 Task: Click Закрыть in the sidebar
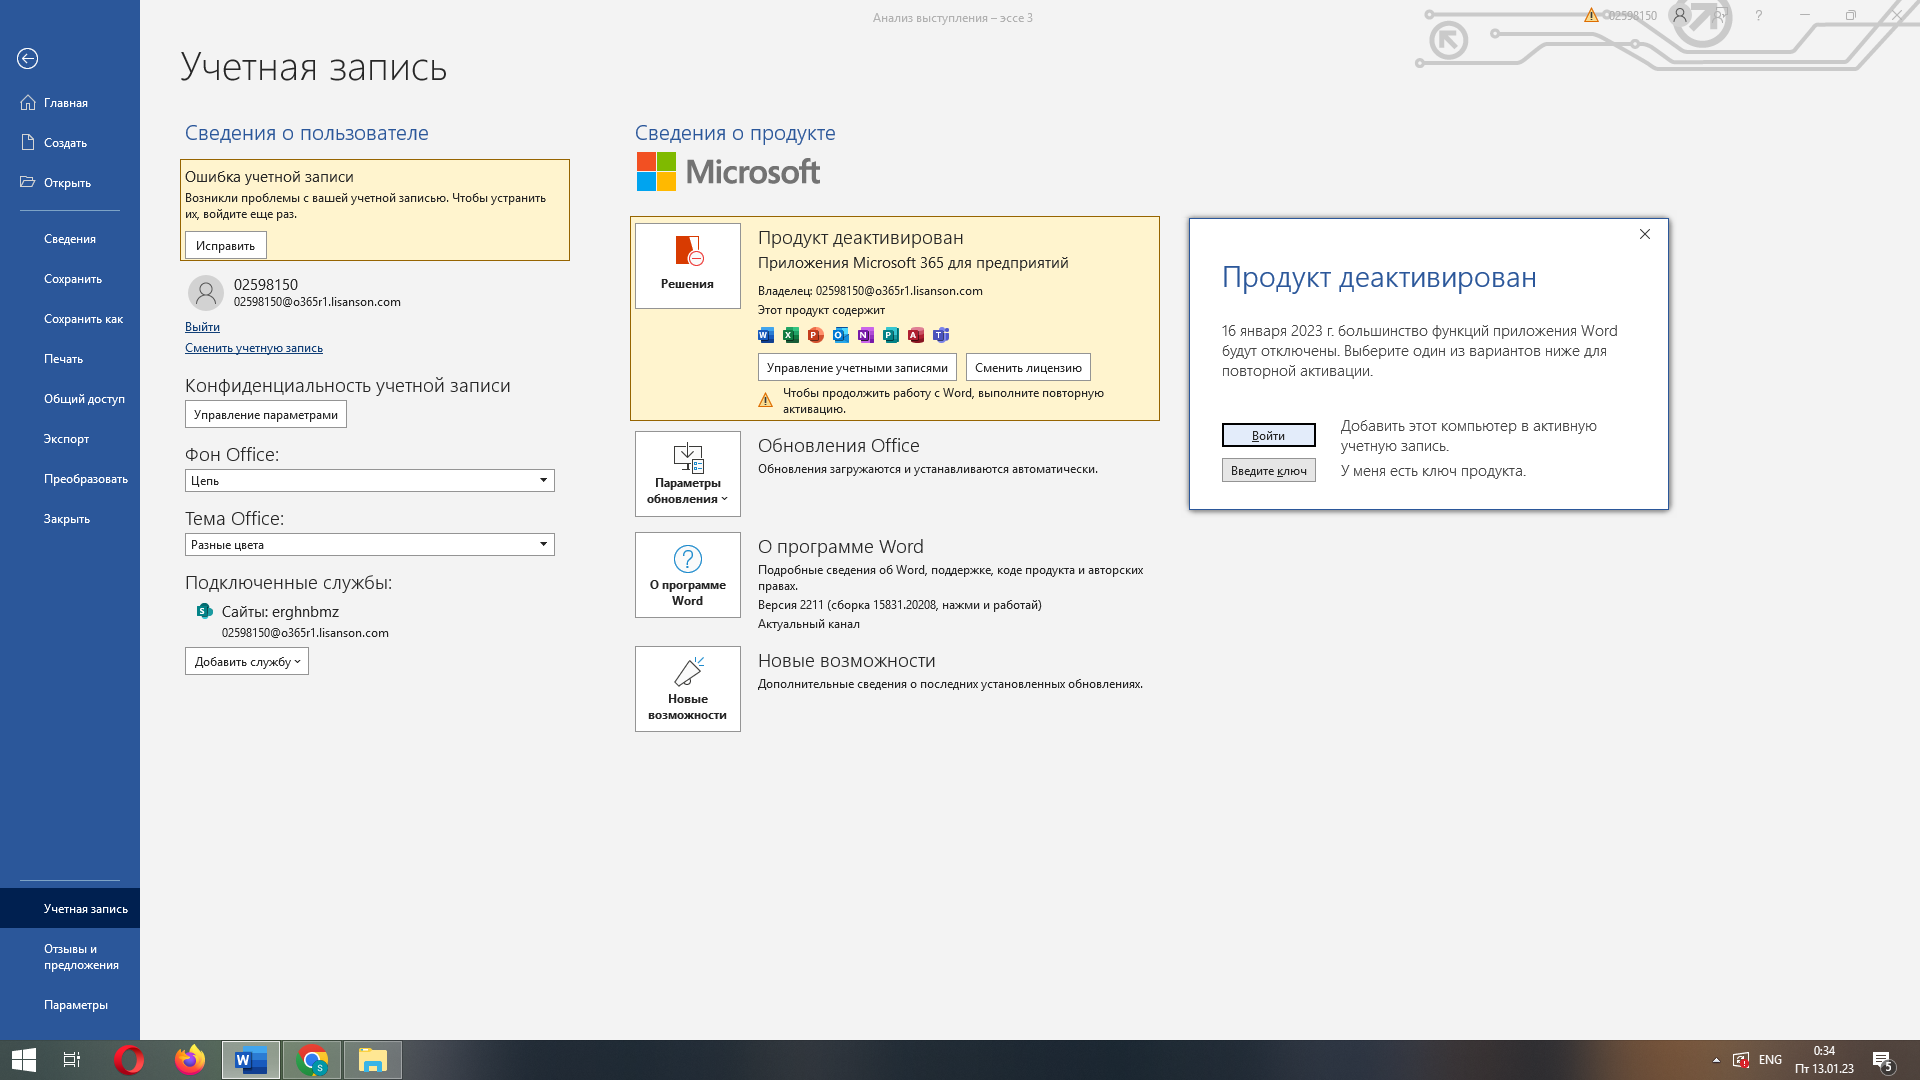click(x=70, y=519)
